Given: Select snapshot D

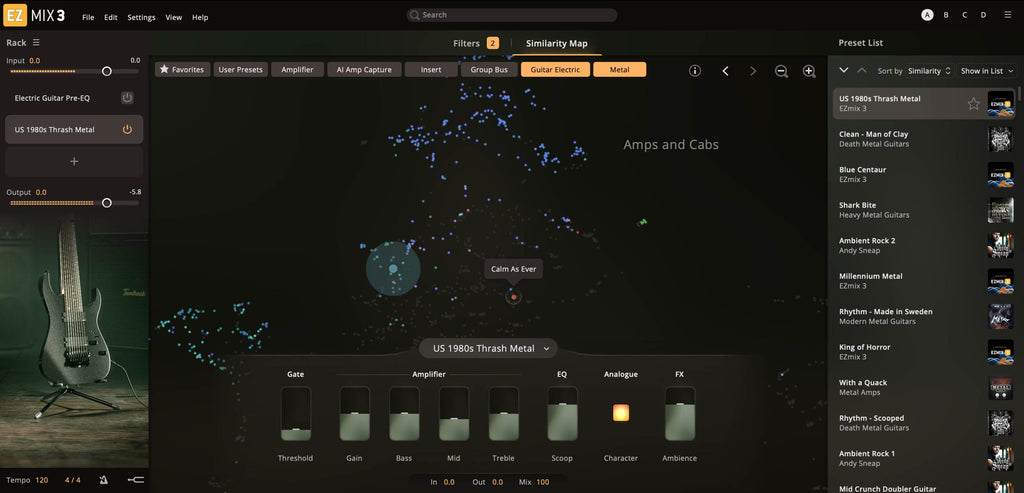Looking at the screenshot, I should (984, 15).
